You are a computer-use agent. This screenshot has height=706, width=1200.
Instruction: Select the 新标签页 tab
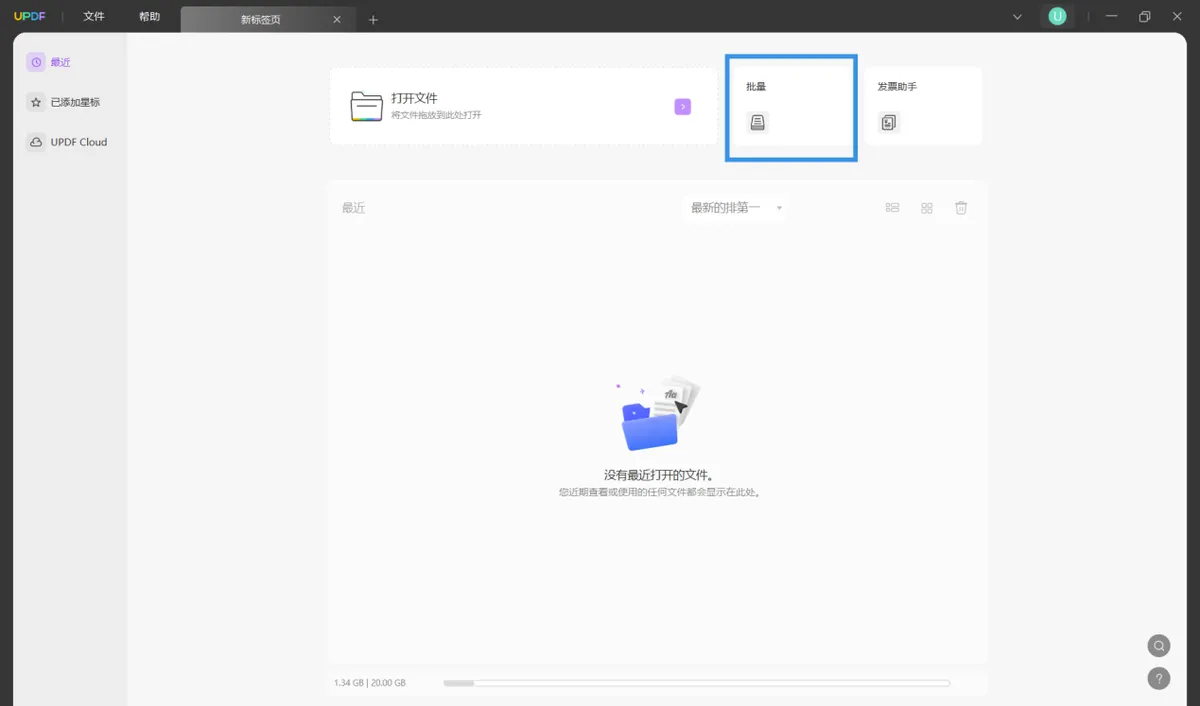pyautogui.click(x=266, y=19)
